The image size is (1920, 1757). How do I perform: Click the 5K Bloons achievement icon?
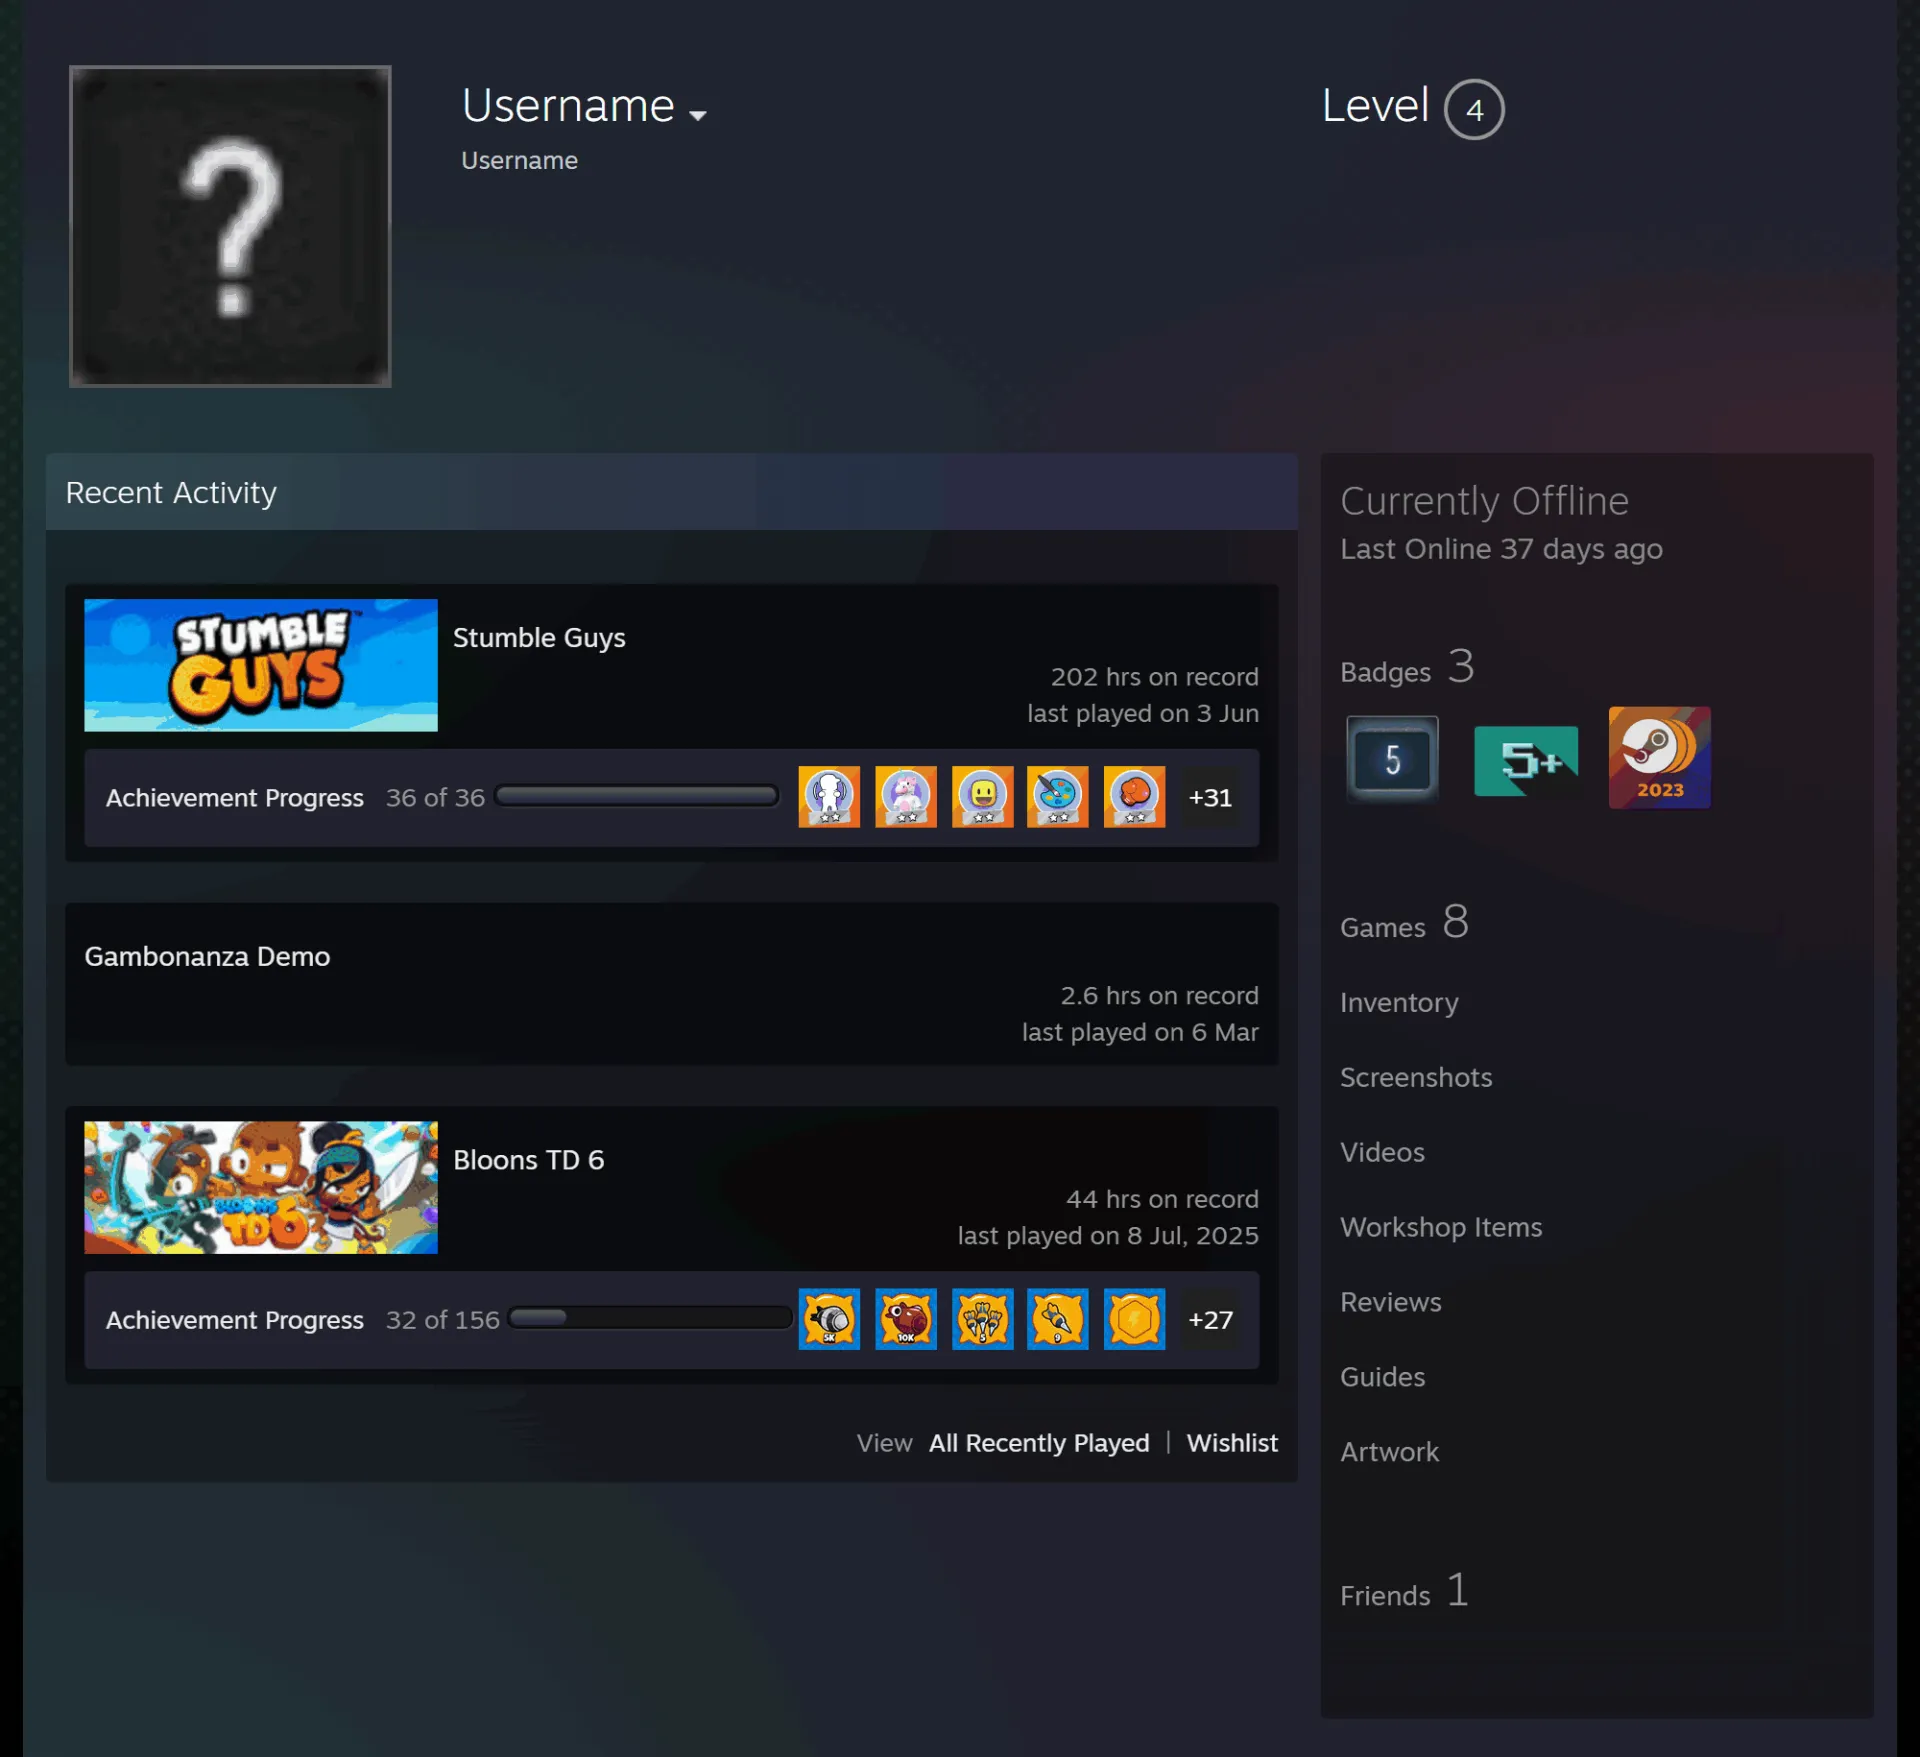(x=829, y=1319)
